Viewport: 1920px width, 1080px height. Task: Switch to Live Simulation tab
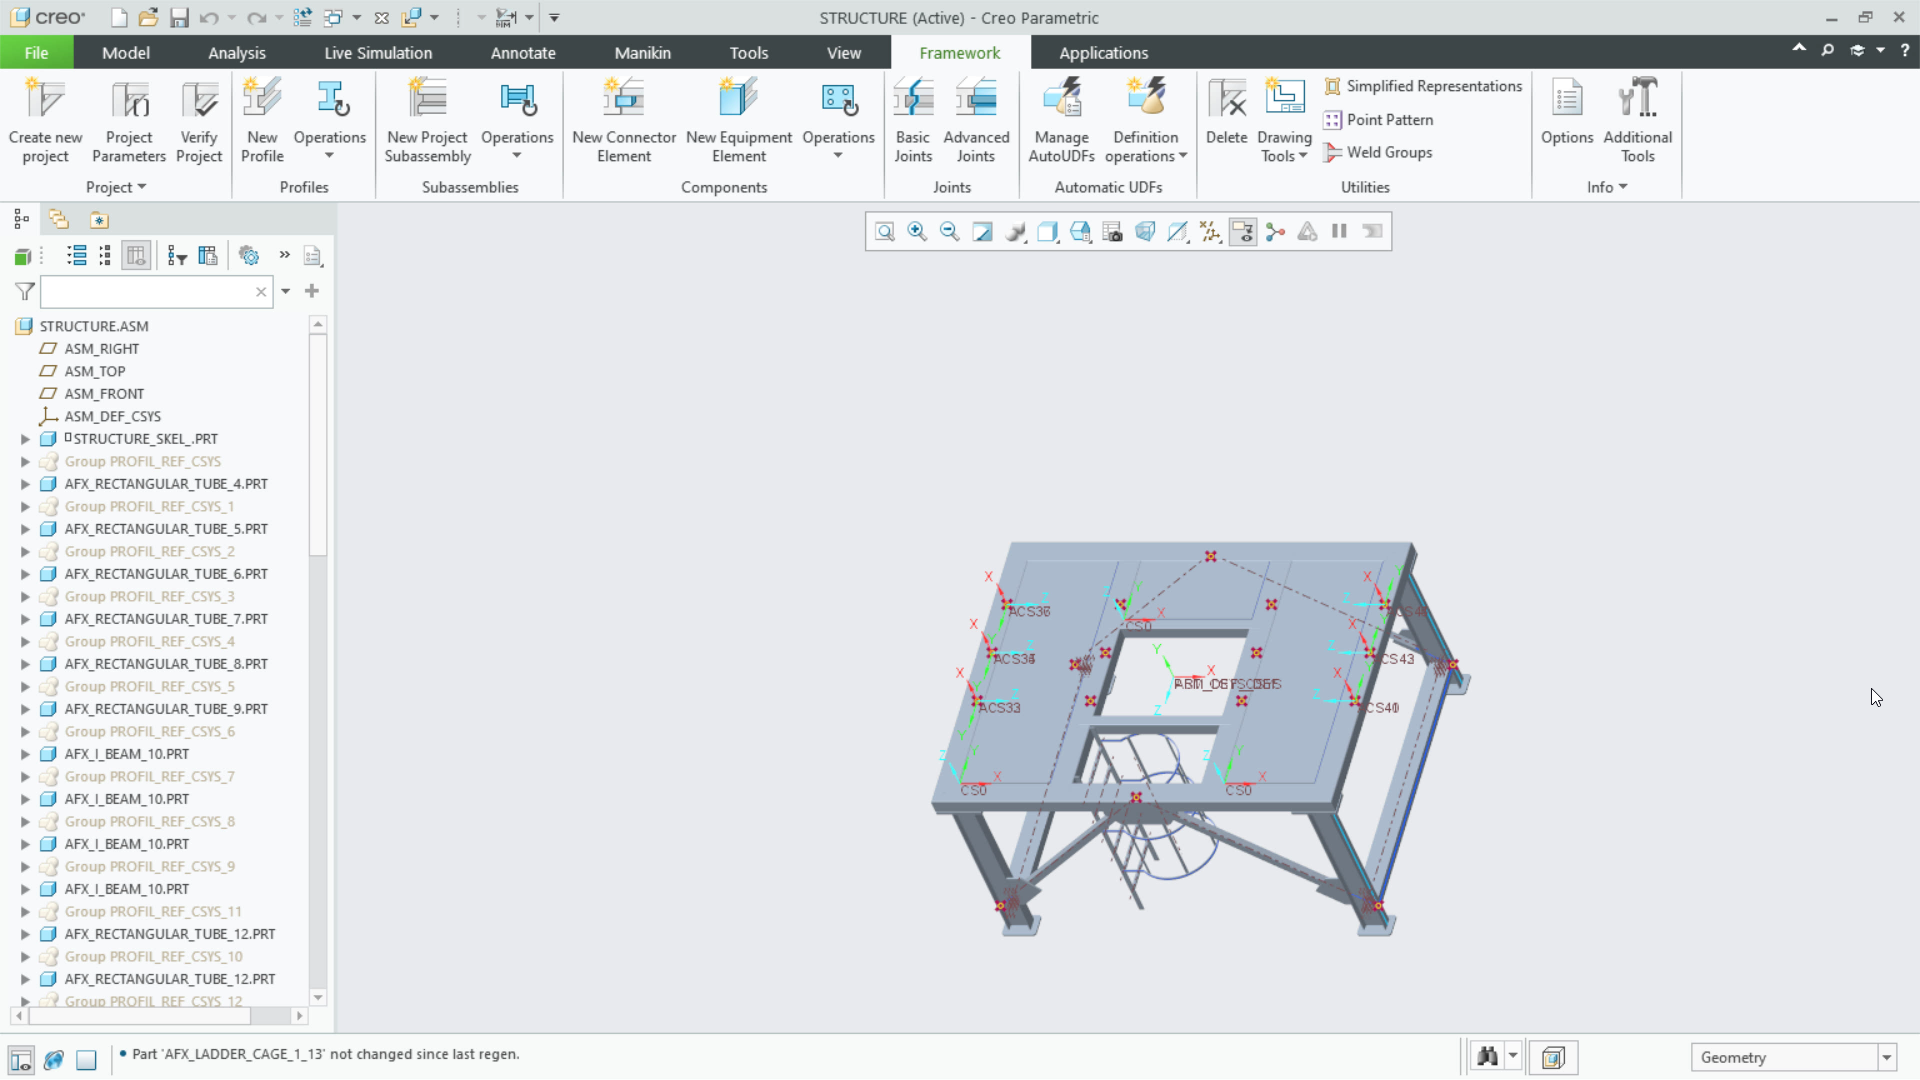(378, 53)
